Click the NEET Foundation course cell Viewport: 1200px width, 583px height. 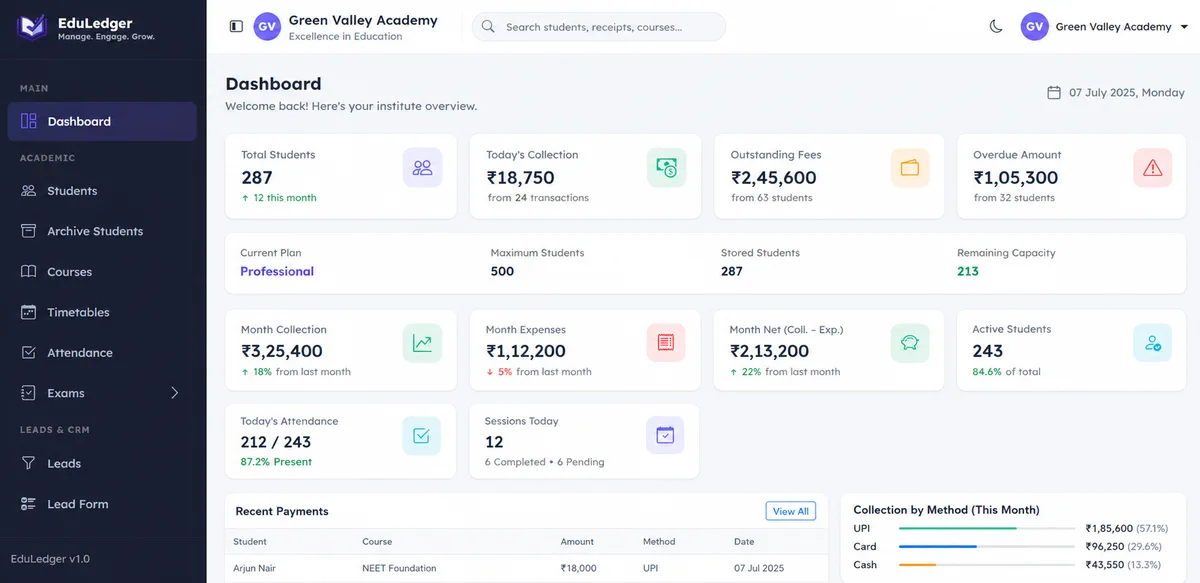click(399, 568)
